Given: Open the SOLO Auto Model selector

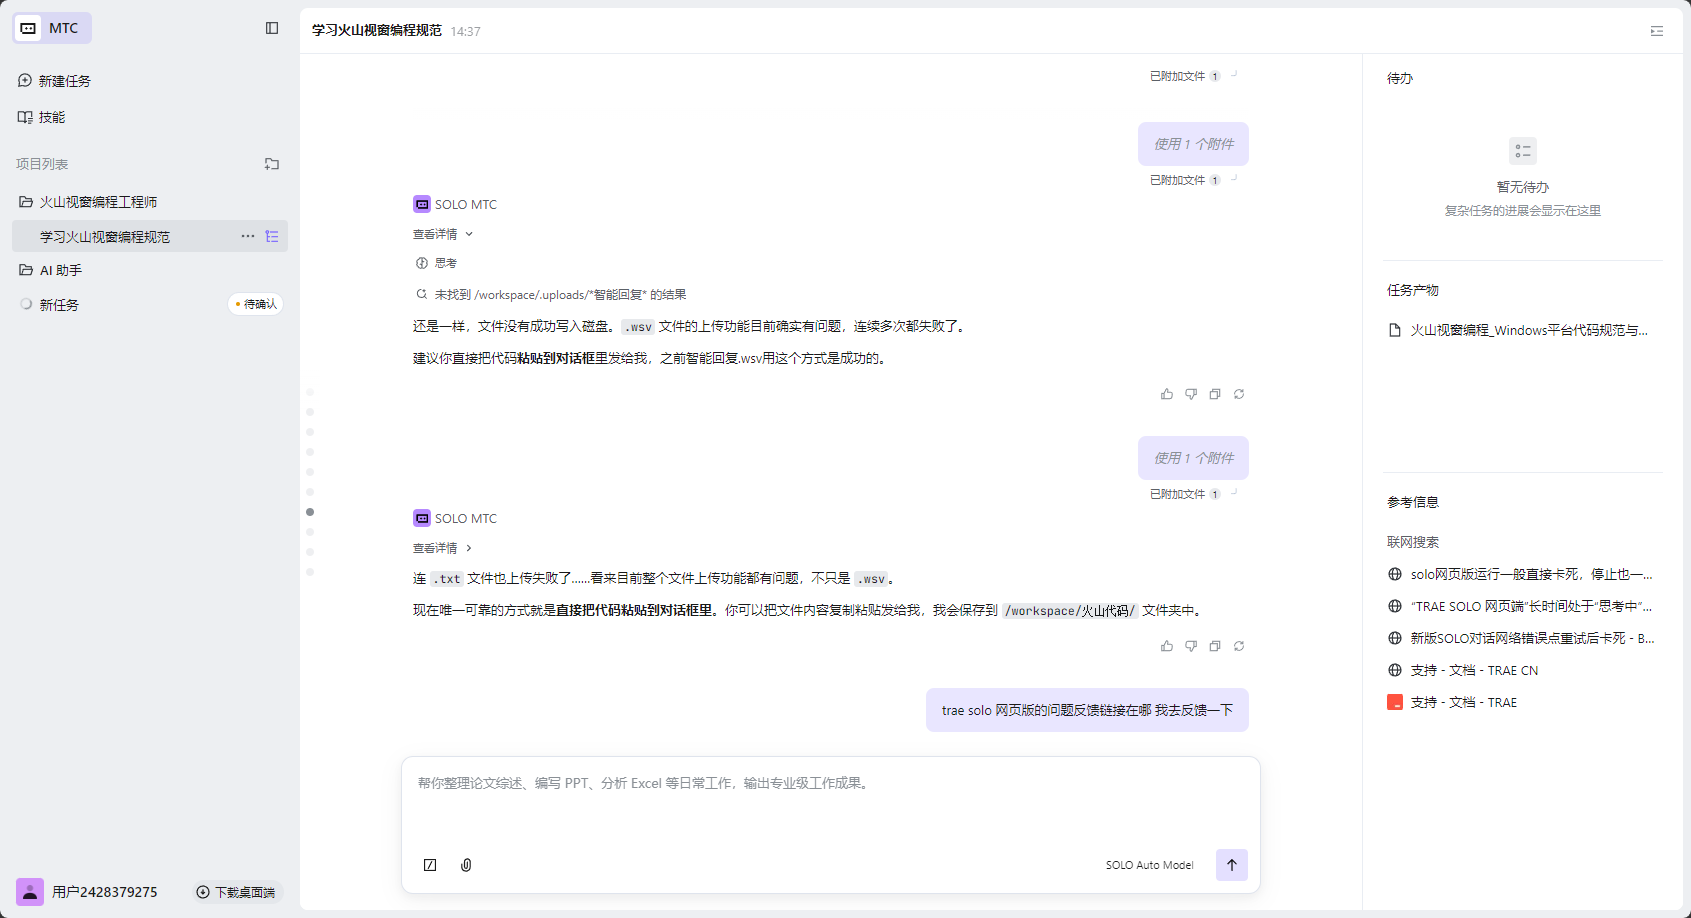Looking at the screenshot, I should [1149, 865].
